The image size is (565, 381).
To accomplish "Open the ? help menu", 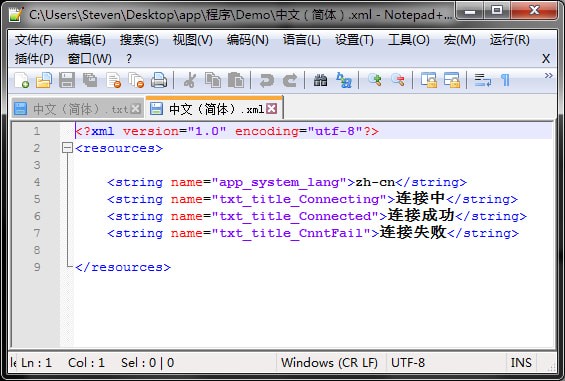I will coord(129,59).
